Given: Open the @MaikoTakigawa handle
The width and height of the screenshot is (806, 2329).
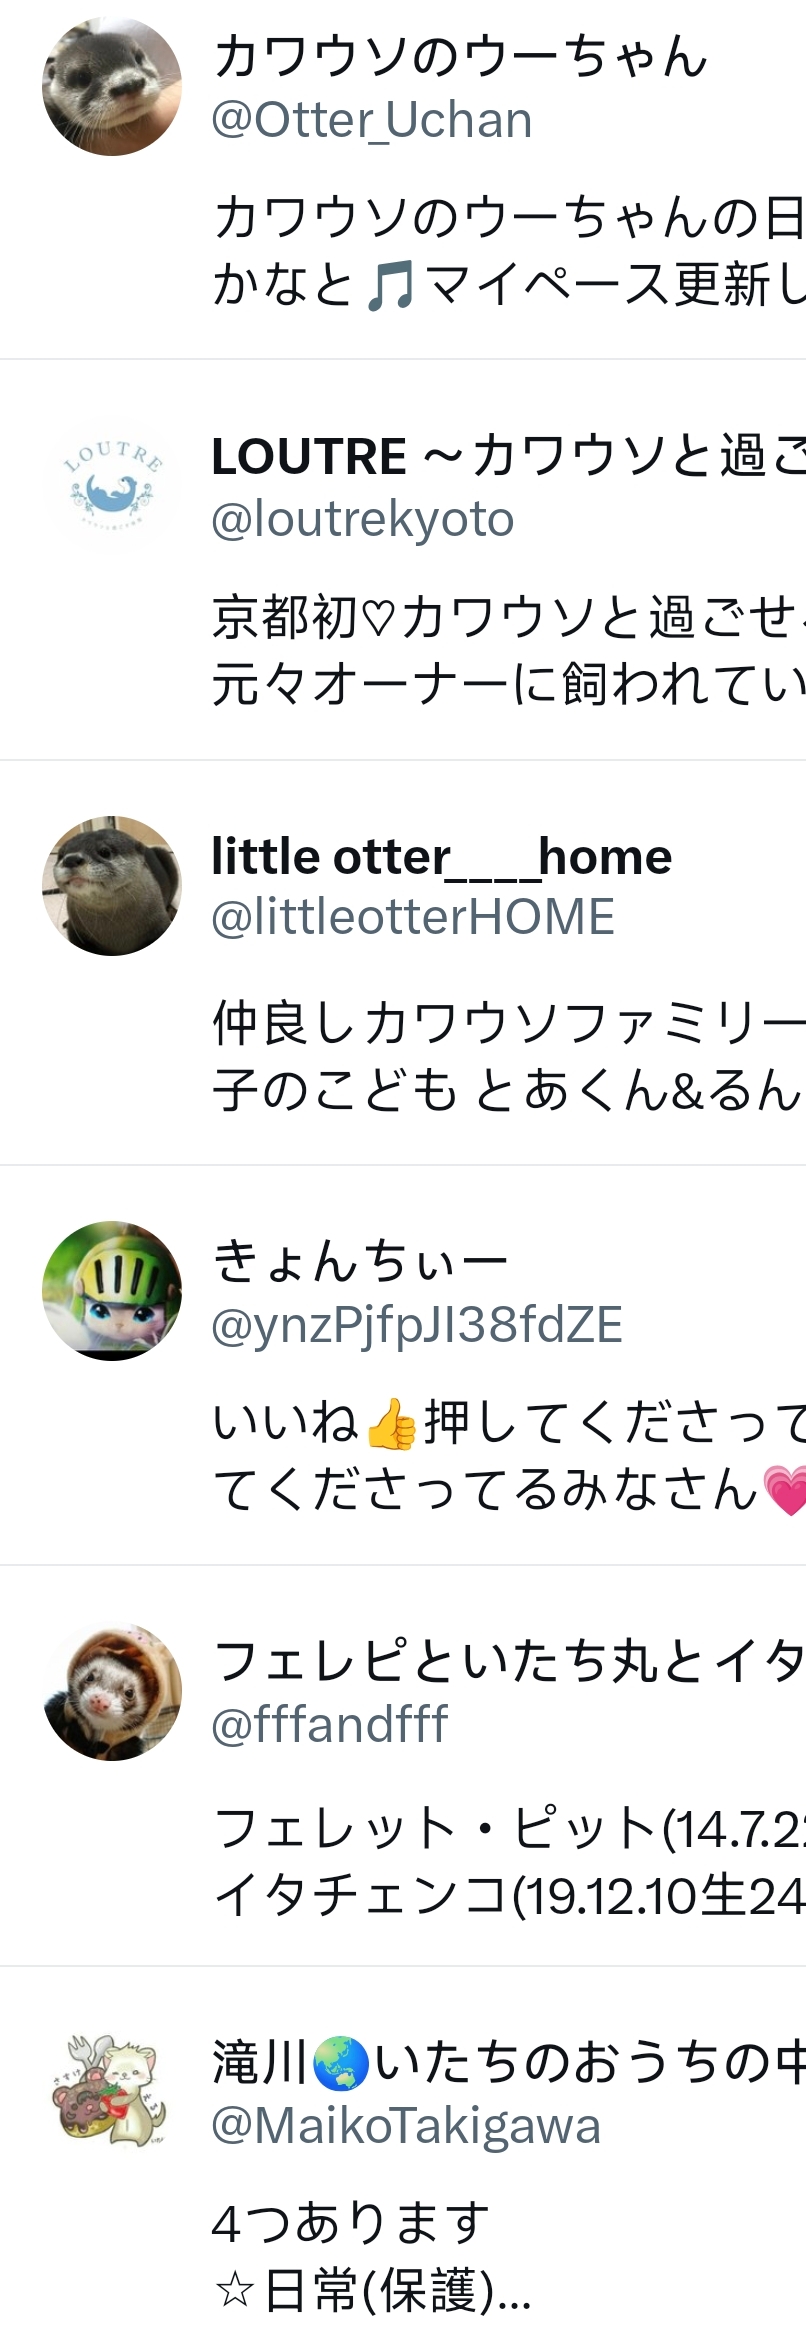Looking at the screenshot, I should 406,2126.
